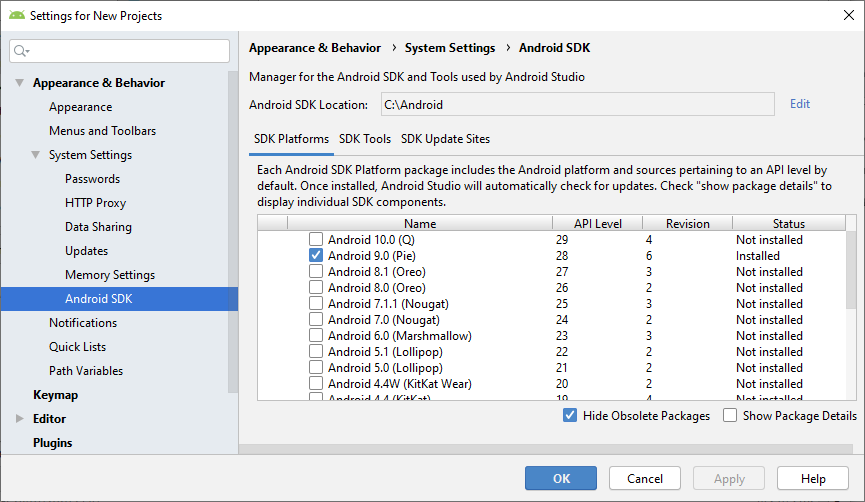Sort by the Name column header

click(420, 223)
